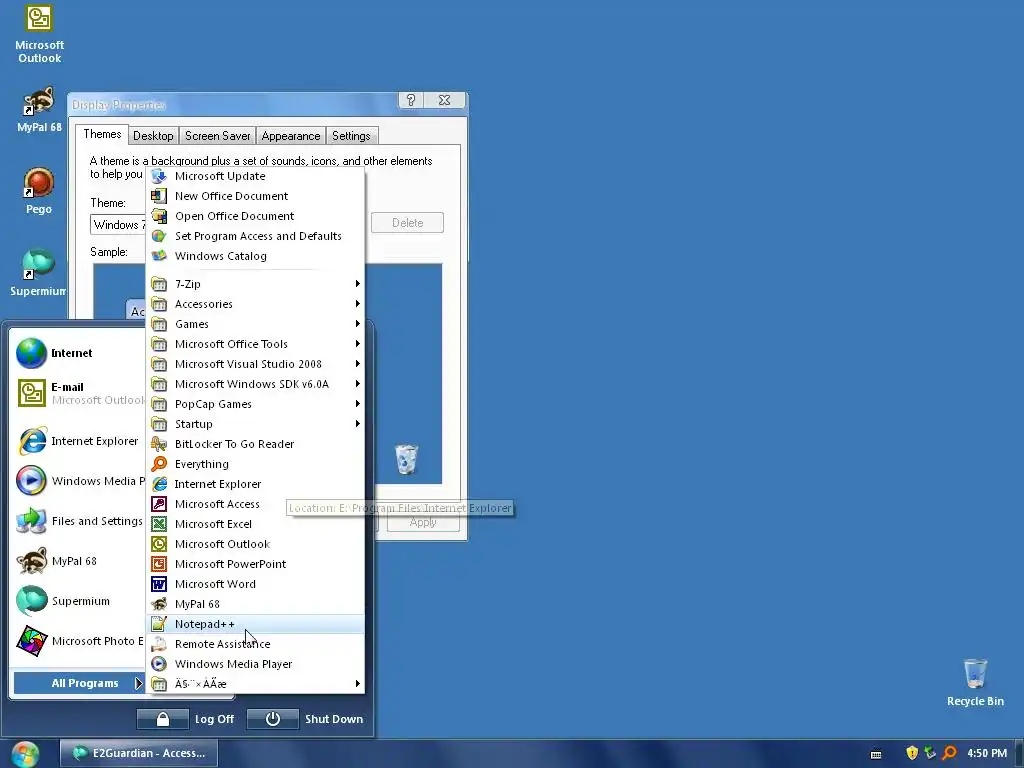Open the Theme combo box in Display Properties
This screenshot has height=768, width=1024.
tap(118, 225)
